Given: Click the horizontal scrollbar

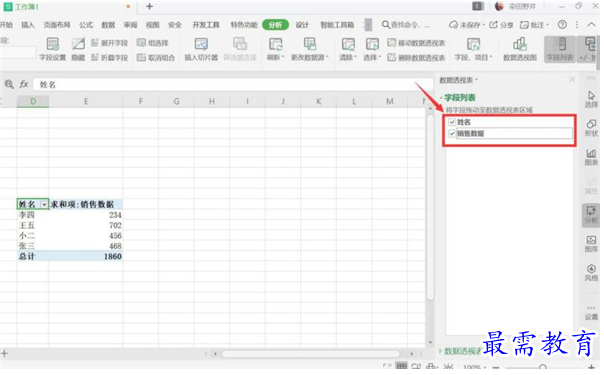Looking at the screenshot, I should click(310, 353).
